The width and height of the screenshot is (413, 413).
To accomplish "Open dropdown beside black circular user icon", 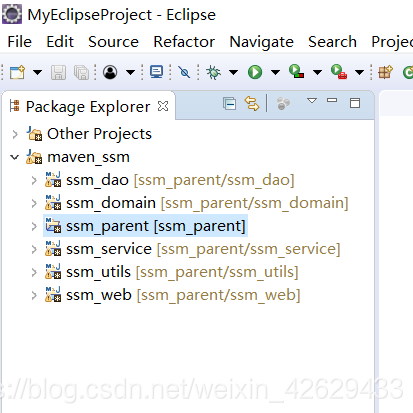I will pyautogui.click(x=130, y=72).
